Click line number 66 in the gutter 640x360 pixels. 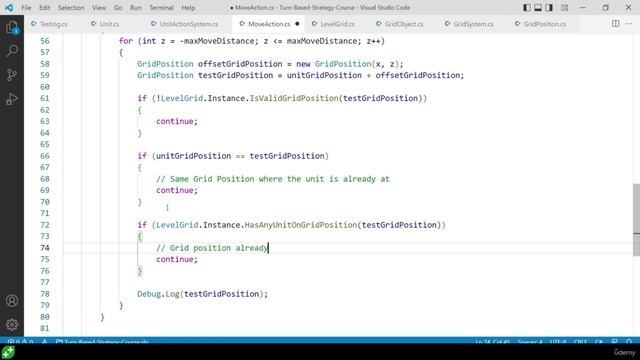click(x=44, y=156)
